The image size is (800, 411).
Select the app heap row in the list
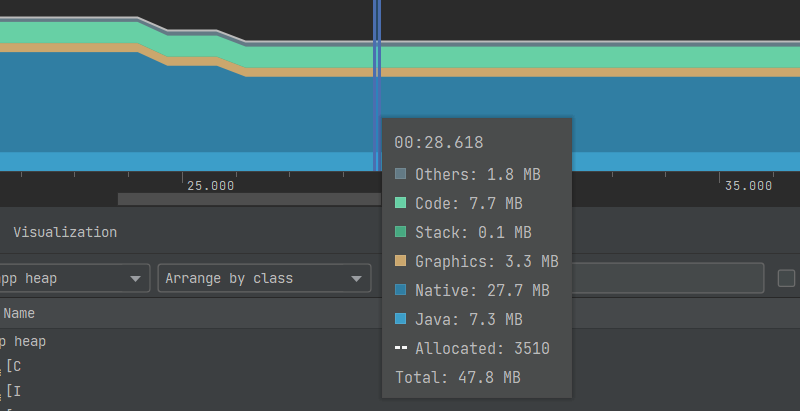[x=23, y=341]
